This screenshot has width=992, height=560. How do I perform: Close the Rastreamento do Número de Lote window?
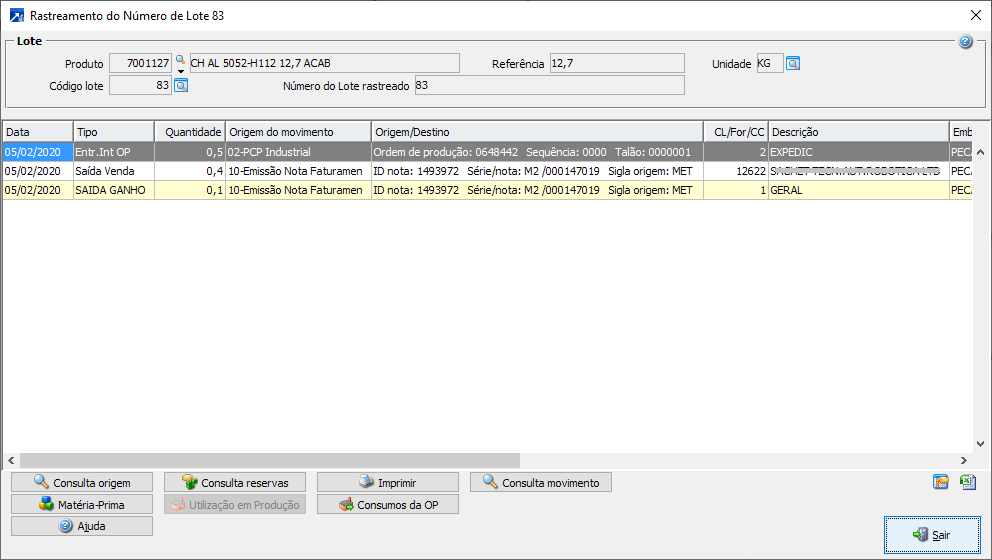[x=976, y=15]
